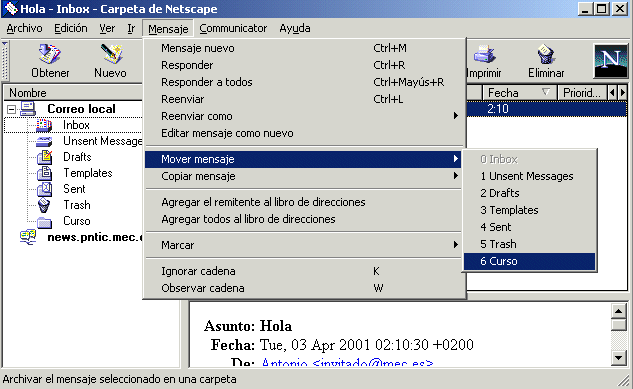The width and height of the screenshot is (633, 389).
Task: Click the Nuevo message toolbar icon
Action: [x=111, y=54]
